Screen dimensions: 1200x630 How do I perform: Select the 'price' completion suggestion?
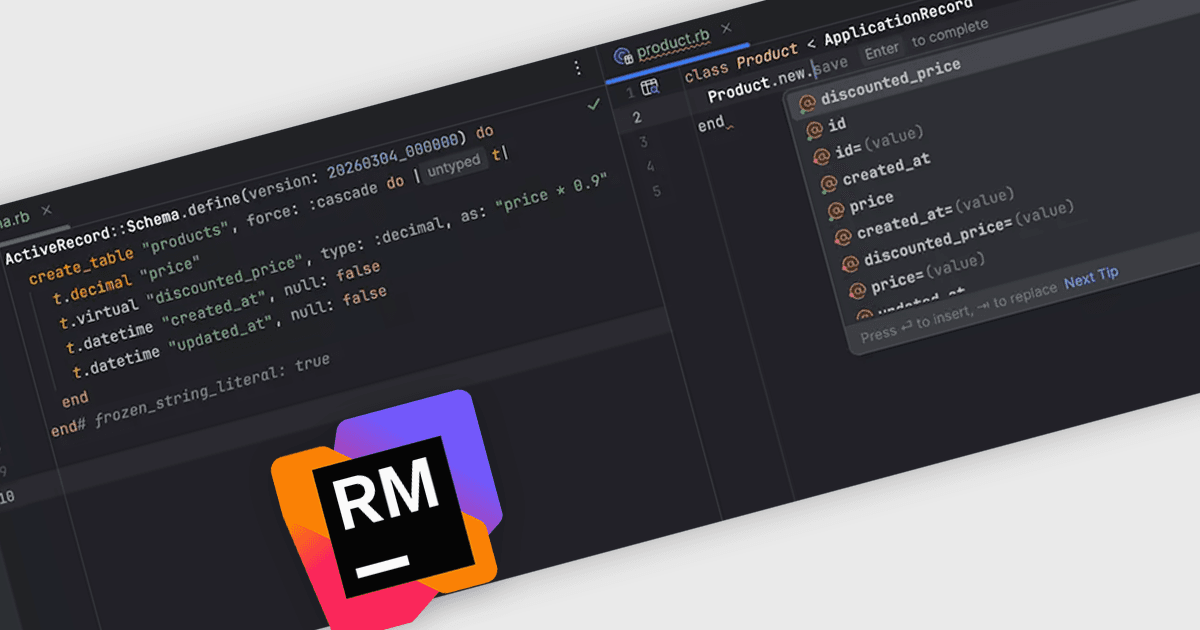[871, 203]
